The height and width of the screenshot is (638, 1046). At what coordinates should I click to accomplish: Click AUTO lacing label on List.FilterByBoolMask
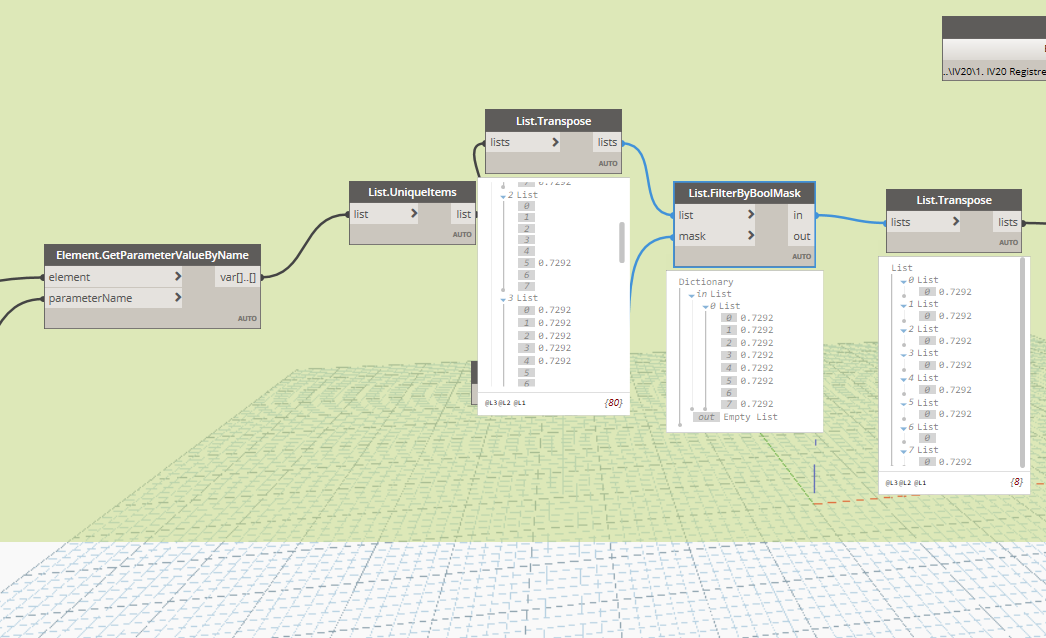pos(801,256)
